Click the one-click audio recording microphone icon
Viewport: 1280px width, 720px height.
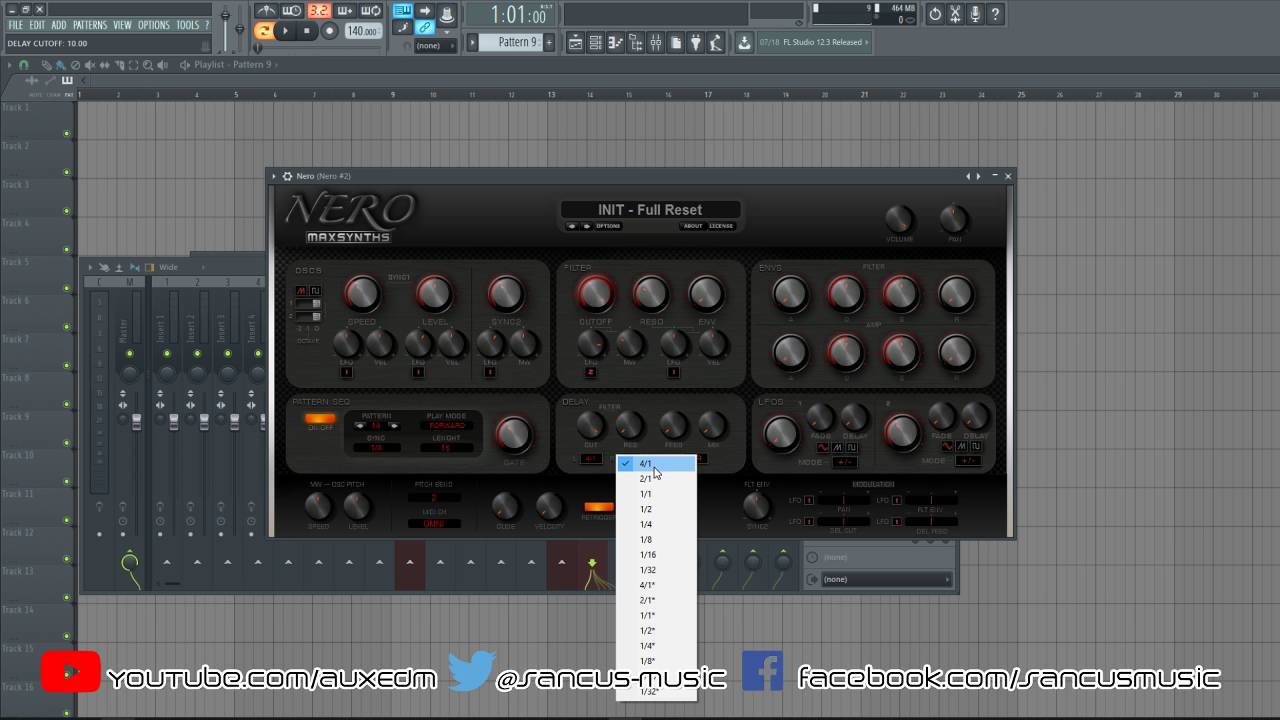[x=975, y=14]
